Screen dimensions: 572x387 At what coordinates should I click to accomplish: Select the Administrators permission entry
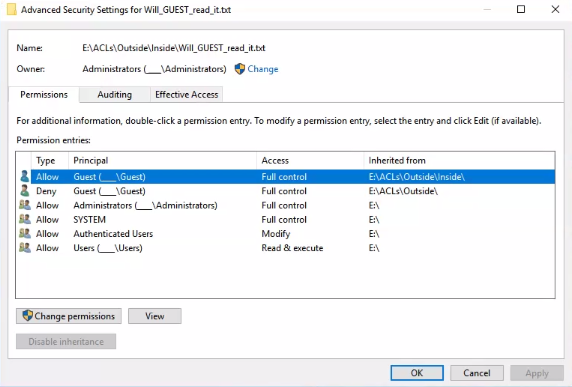(286, 205)
